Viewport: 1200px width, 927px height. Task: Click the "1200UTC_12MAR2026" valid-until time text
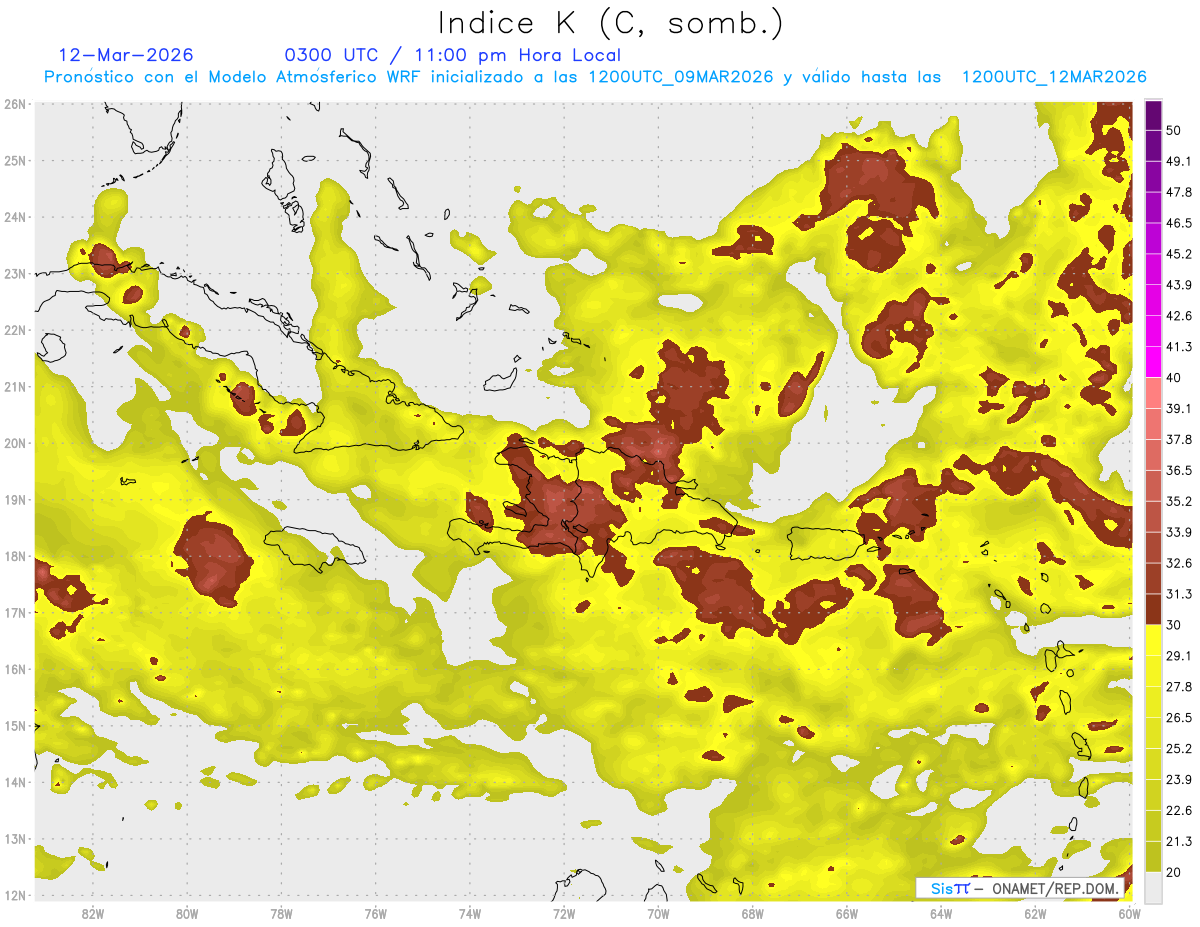1054,77
